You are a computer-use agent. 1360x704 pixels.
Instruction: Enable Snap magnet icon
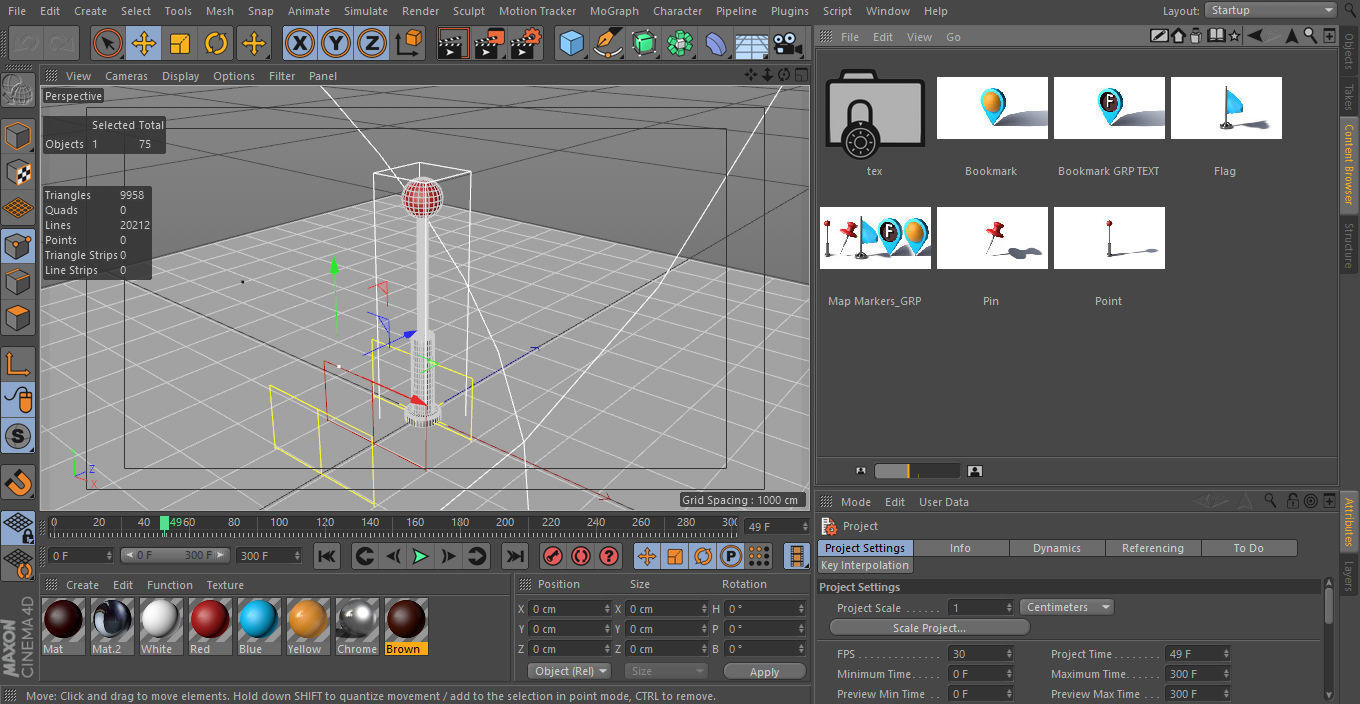click(18, 484)
